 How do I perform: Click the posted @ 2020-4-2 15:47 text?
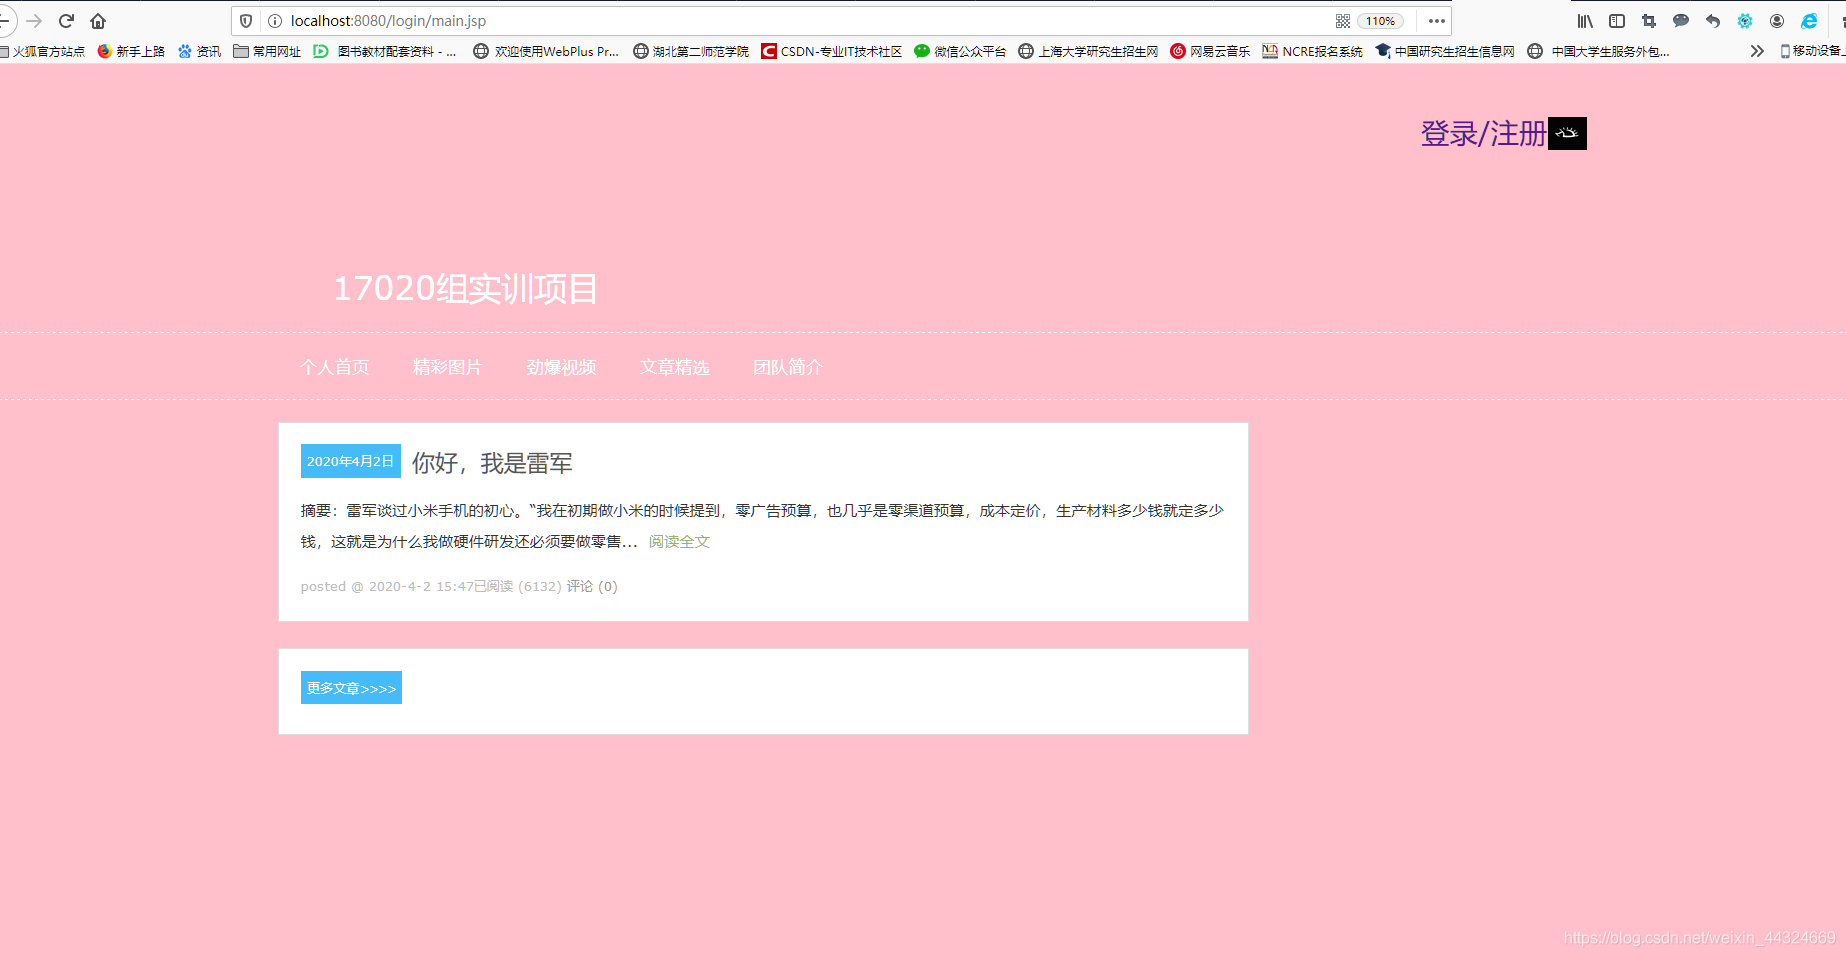click(387, 586)
